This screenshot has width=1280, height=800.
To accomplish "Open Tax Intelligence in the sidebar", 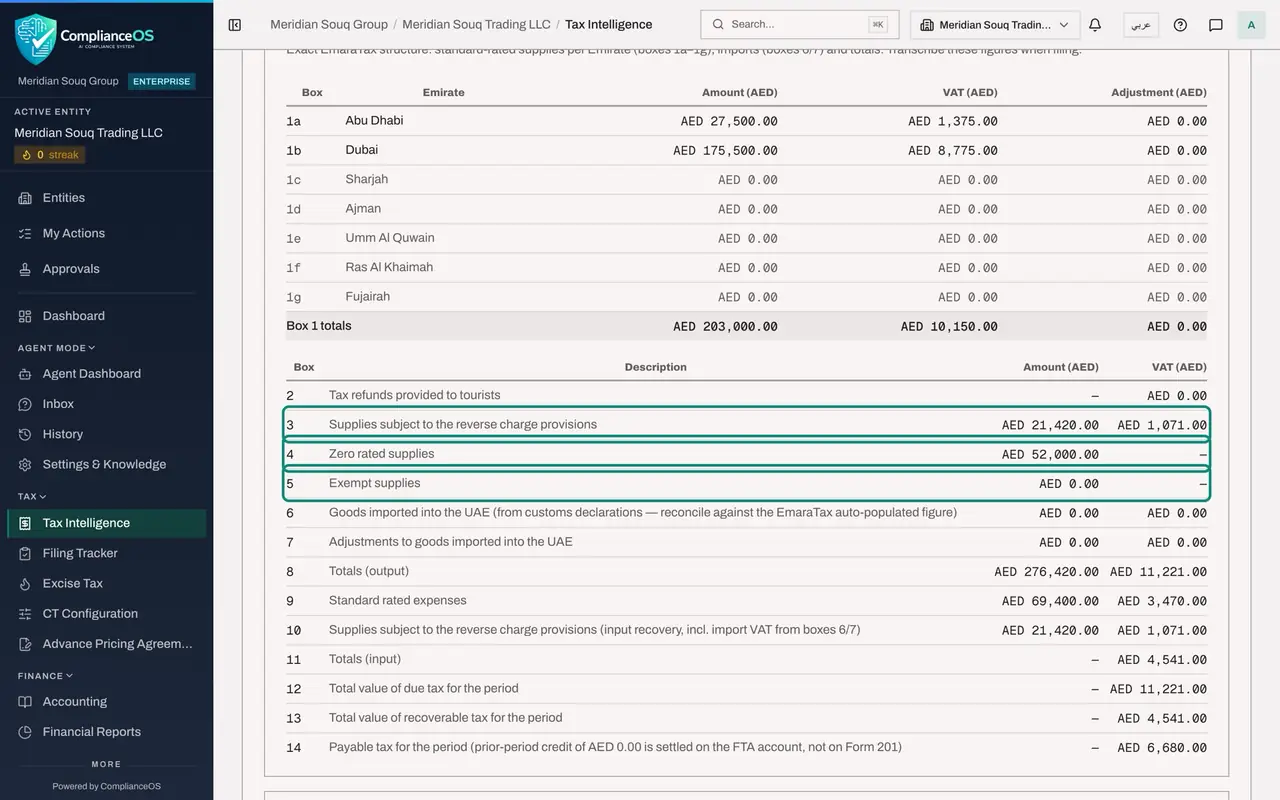I will [106, 523].
